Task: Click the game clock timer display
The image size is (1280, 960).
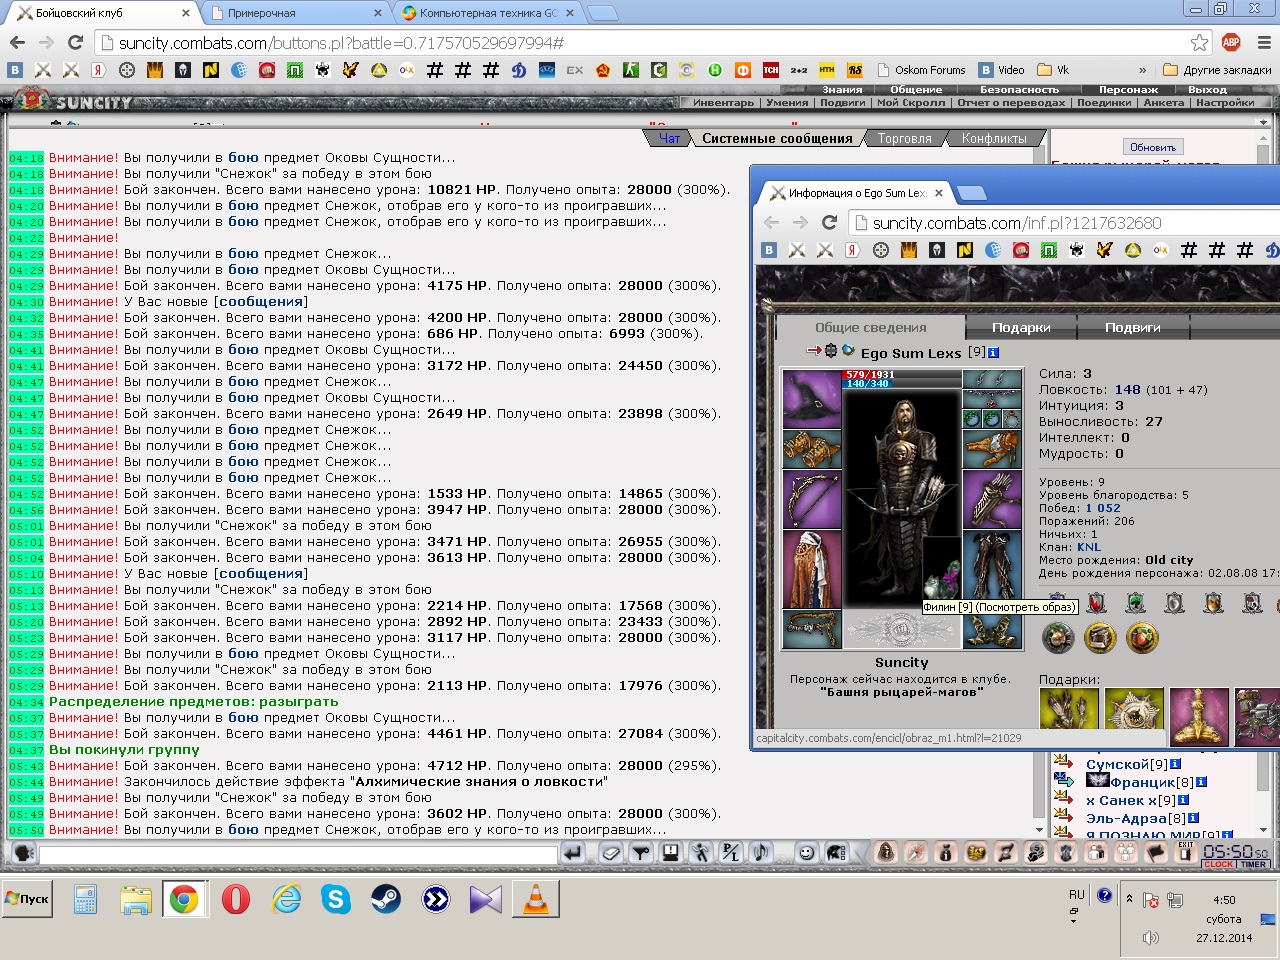Action: pyautogui.click(x=1236, y=855)
